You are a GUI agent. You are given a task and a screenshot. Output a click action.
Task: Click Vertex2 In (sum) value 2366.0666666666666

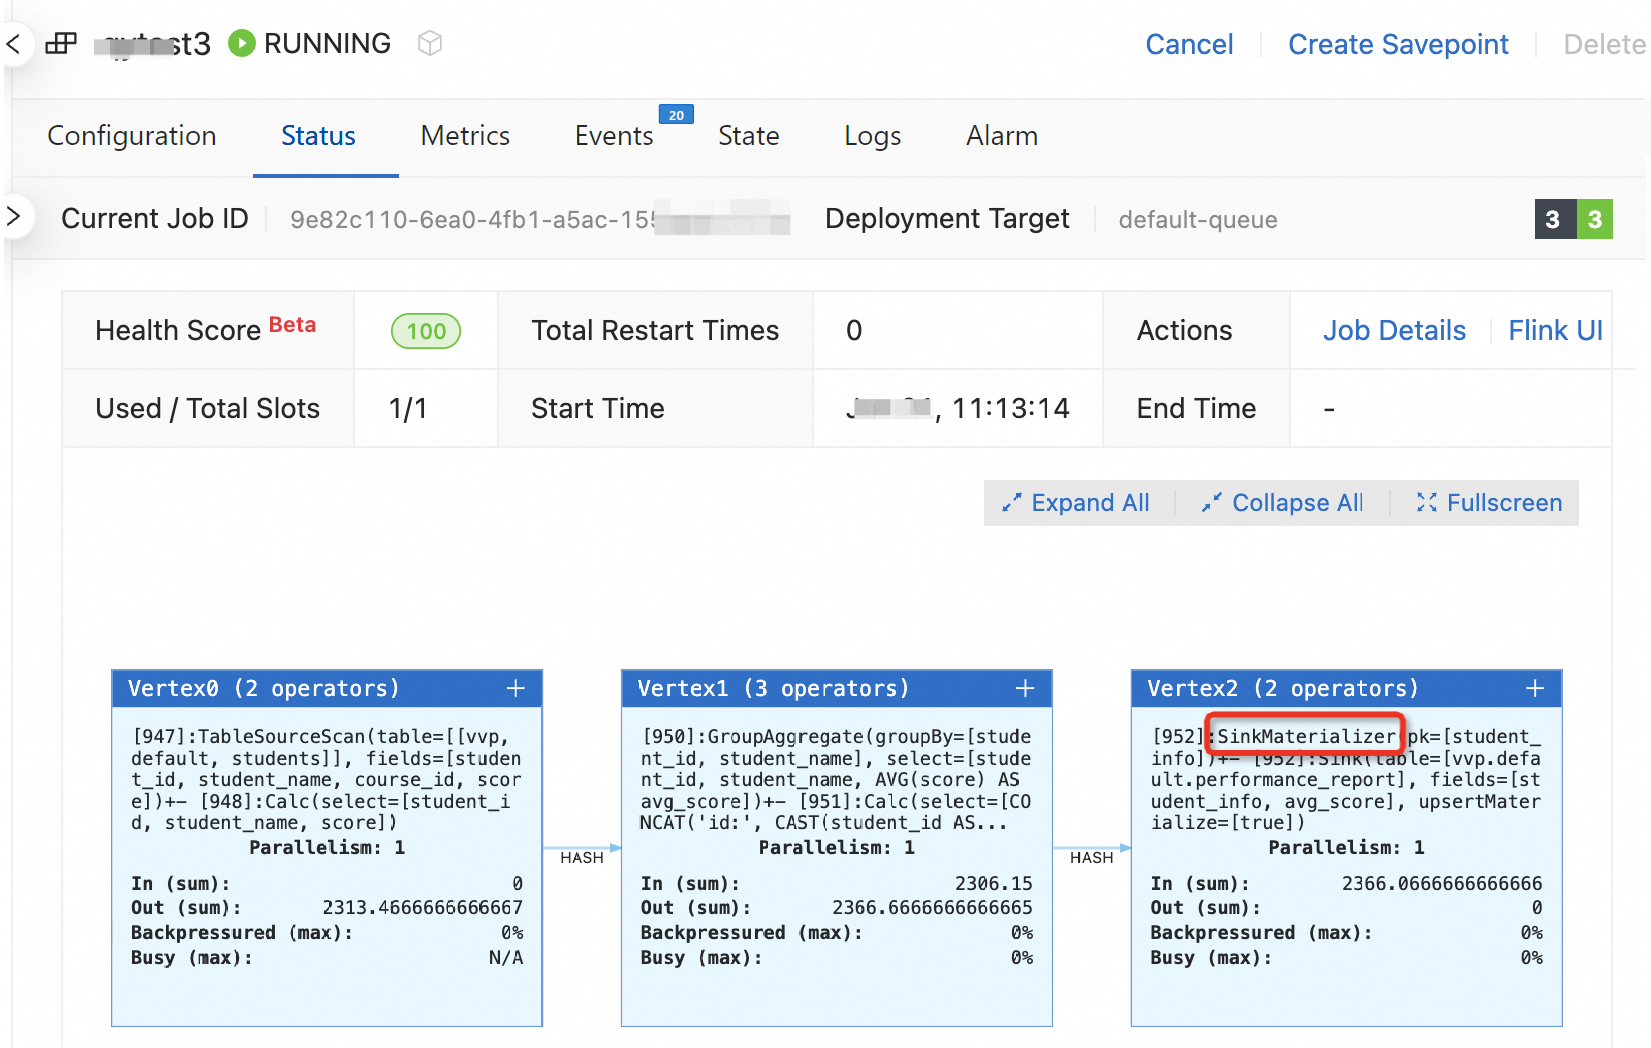[1442, 884]
